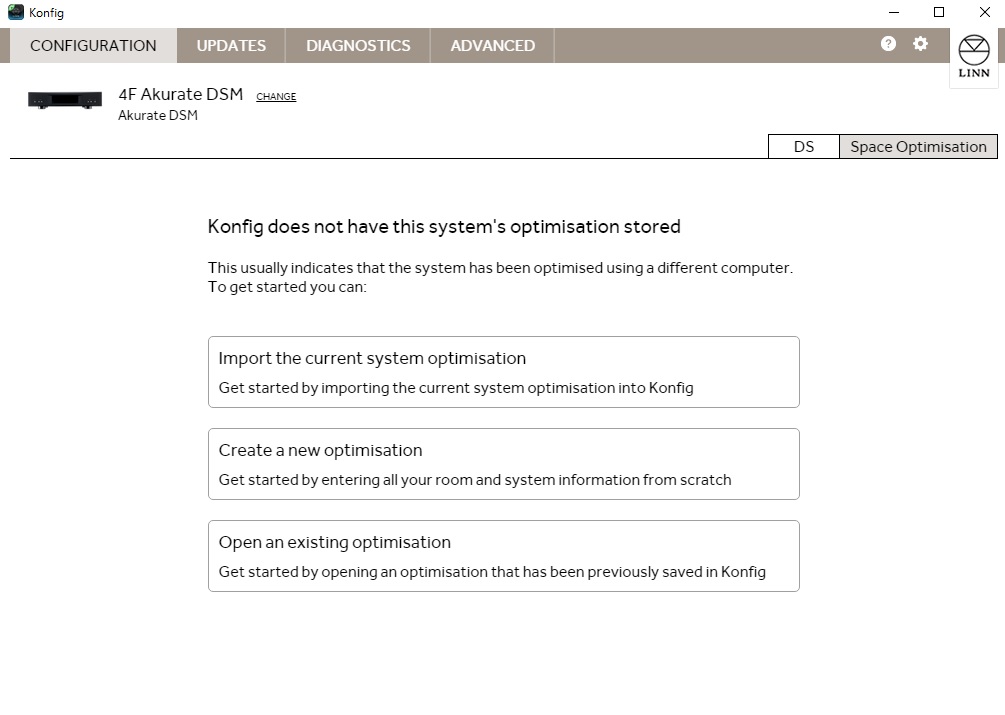This screenshot has width=1005, height=715.
Task: Select the Advanced tab
Action: [x=492, y=45]
